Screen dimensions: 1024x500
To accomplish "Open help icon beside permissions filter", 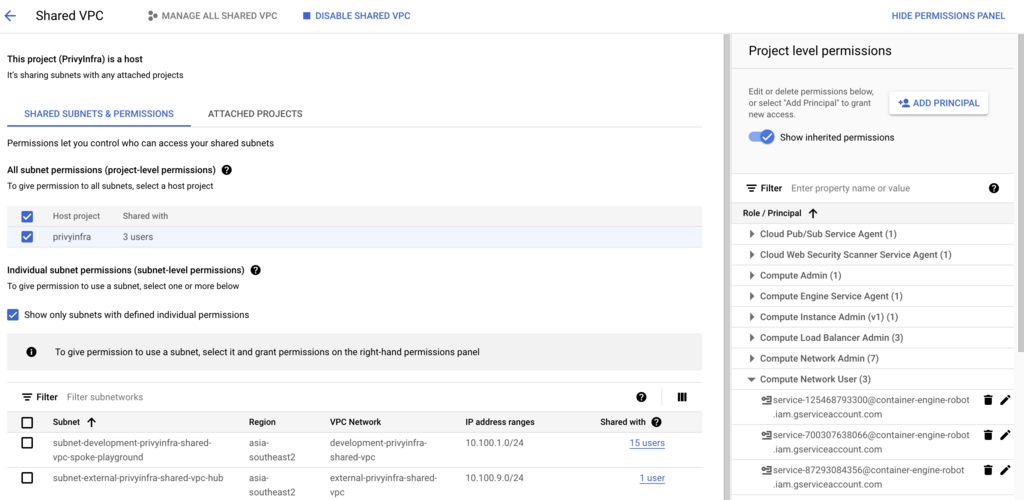I will coord(993,188).
